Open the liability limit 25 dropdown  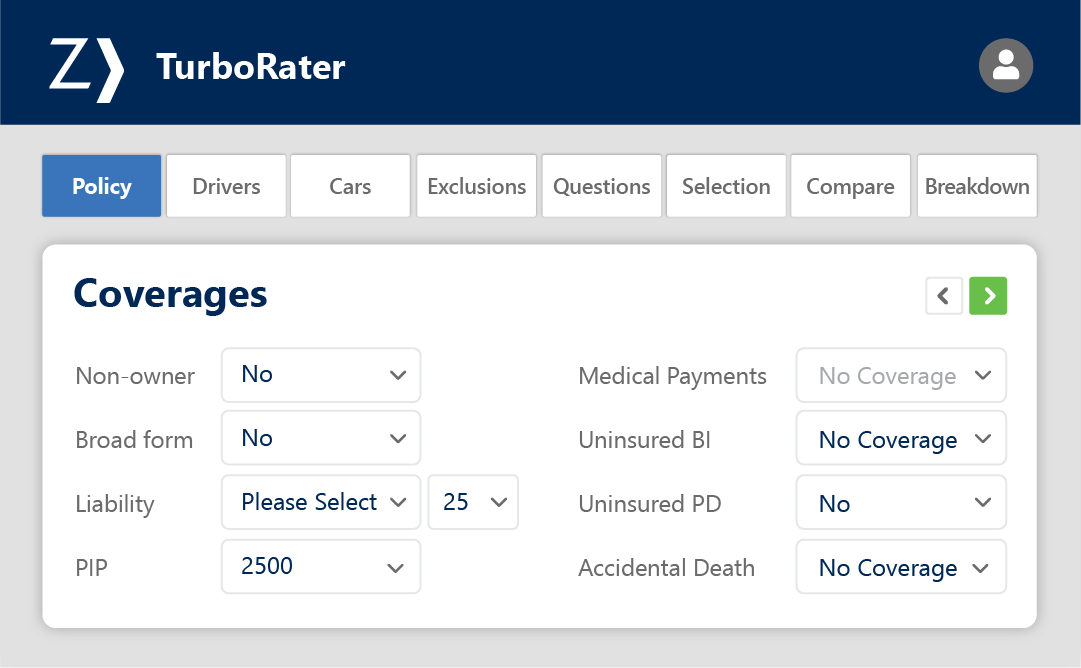click(473, 502)
